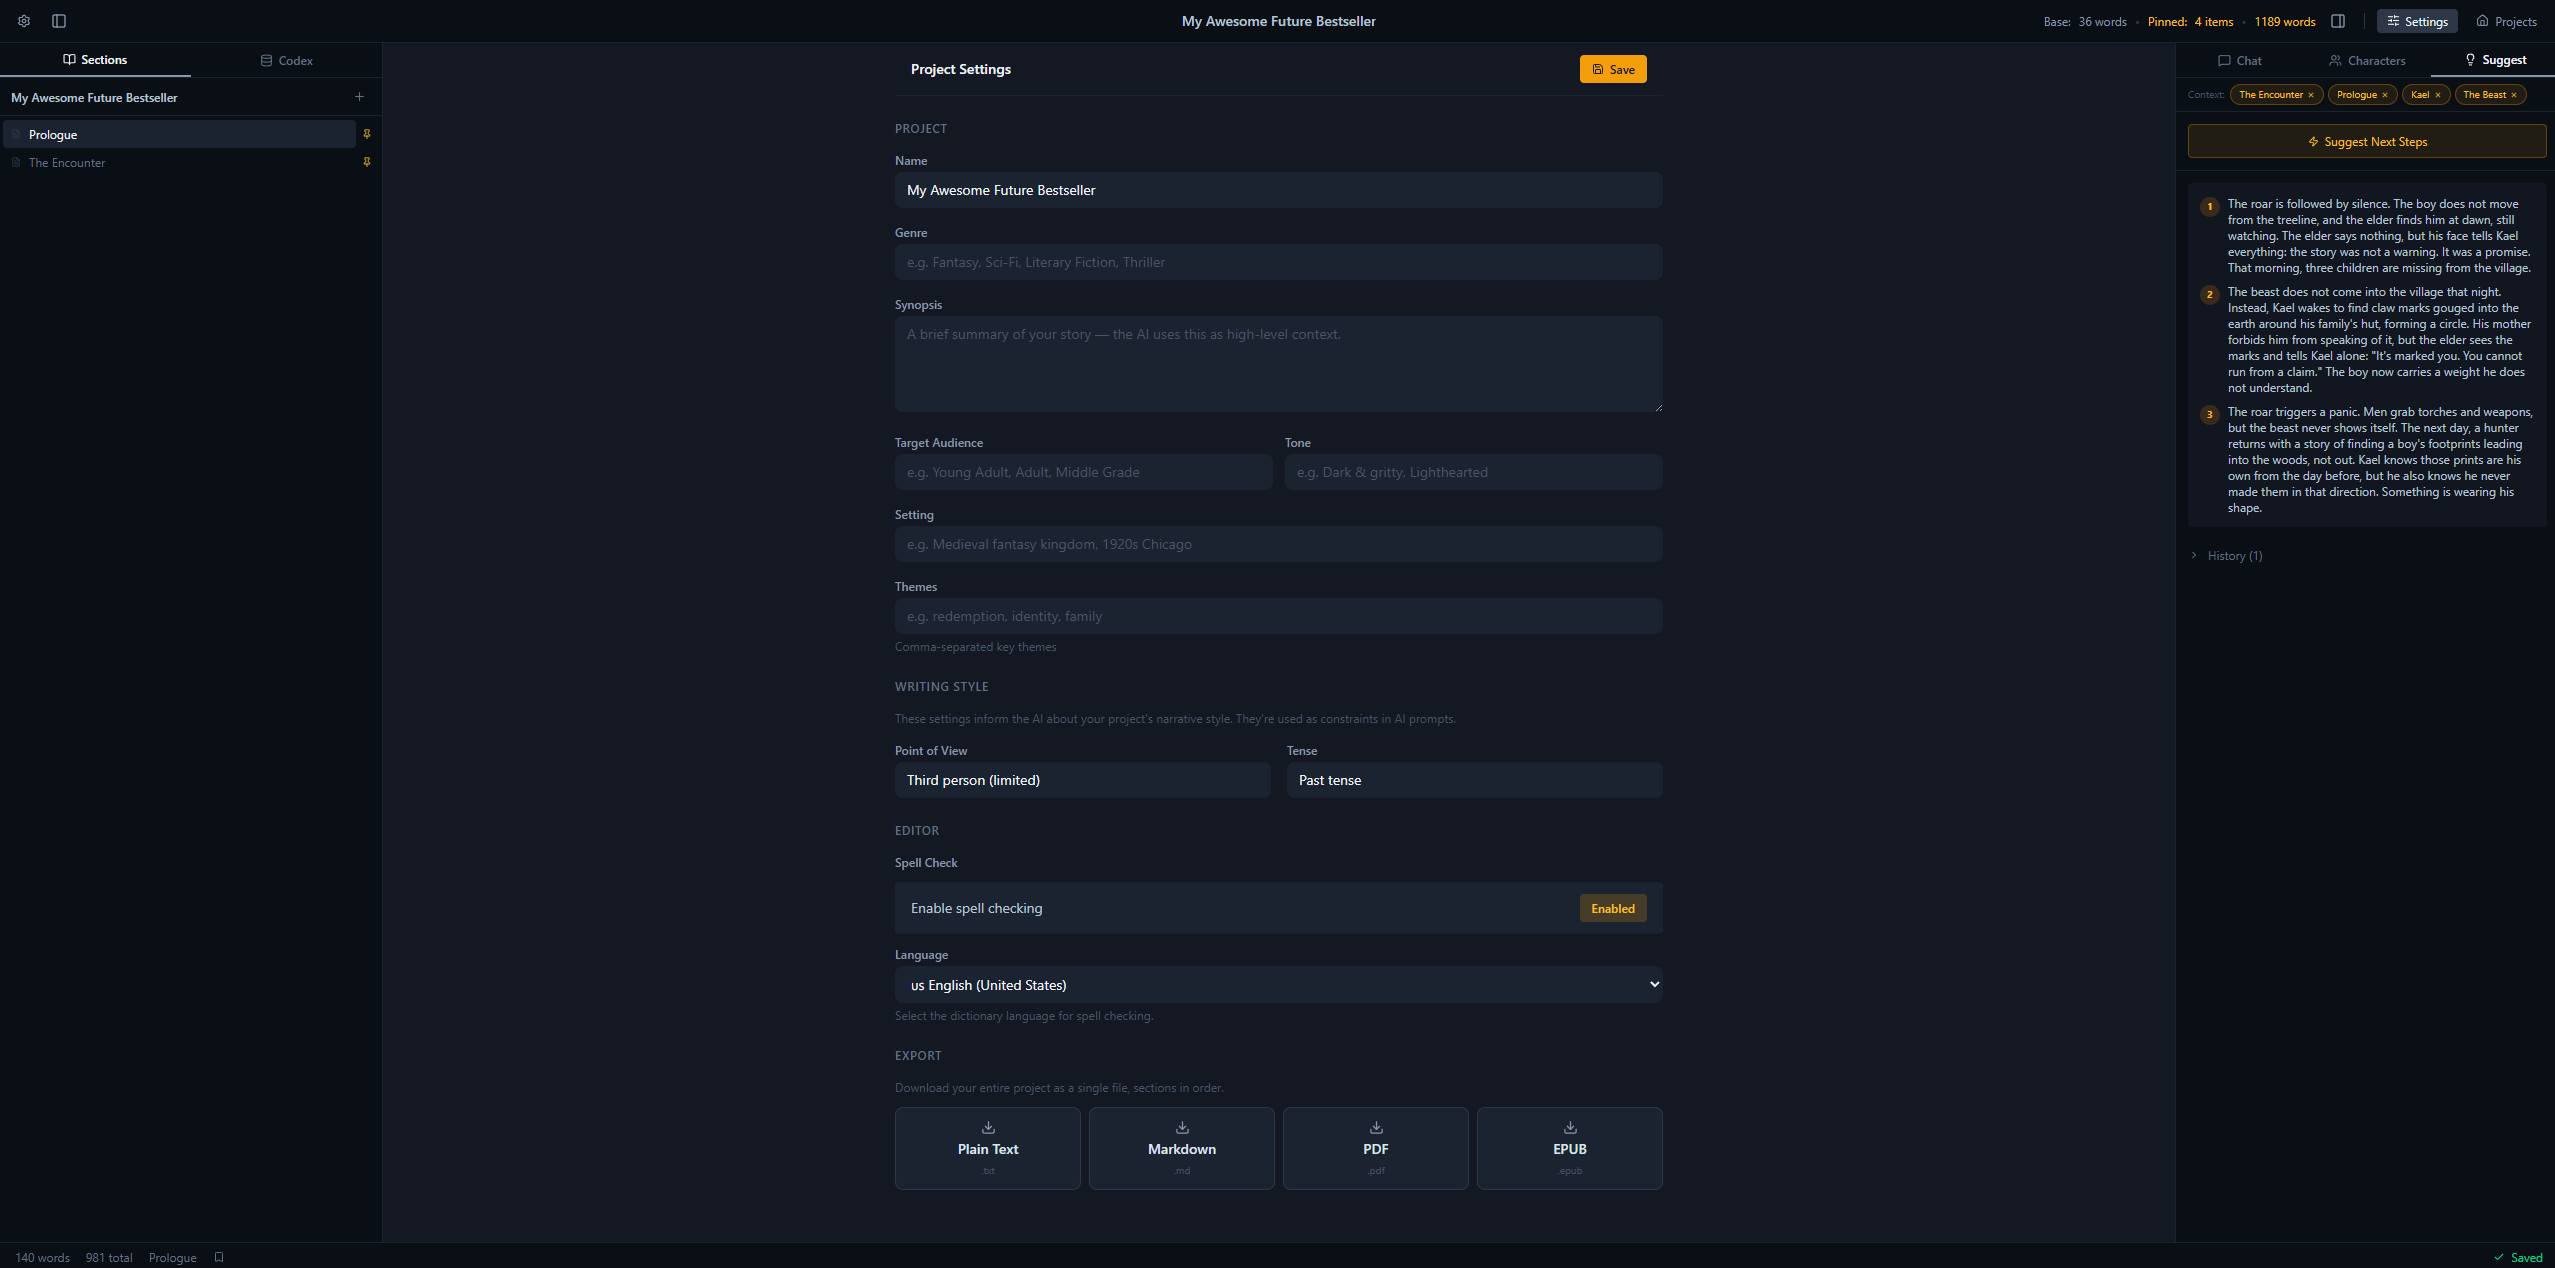
Task: Click the Themes input field
Action: [1278, 616]
